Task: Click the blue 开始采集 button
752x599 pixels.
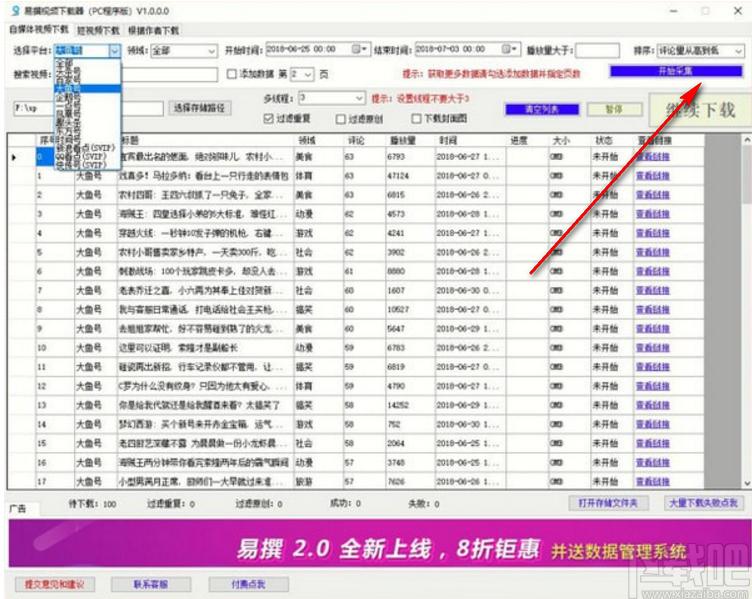Action: [x=676, y=71]
